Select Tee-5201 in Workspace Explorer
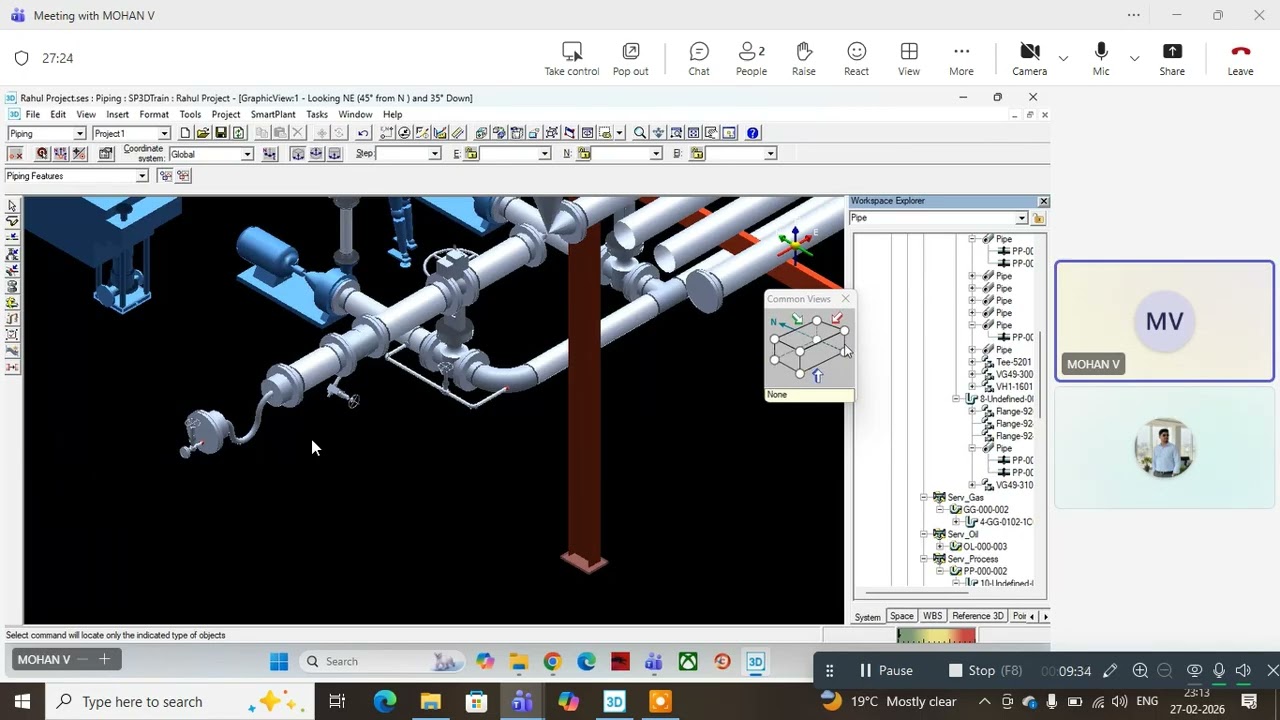Screen dimensions: 1280x720 coord(1014,362)
